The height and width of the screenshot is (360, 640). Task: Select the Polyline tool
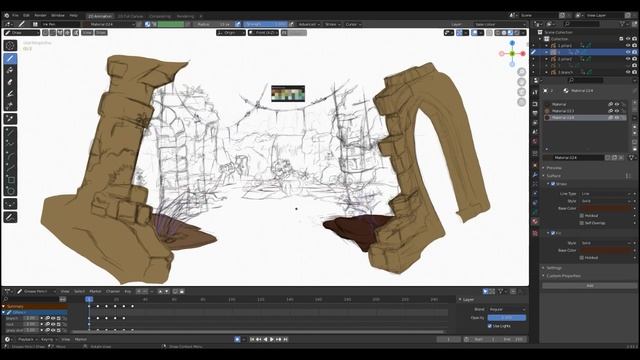[x=10, y=144]
